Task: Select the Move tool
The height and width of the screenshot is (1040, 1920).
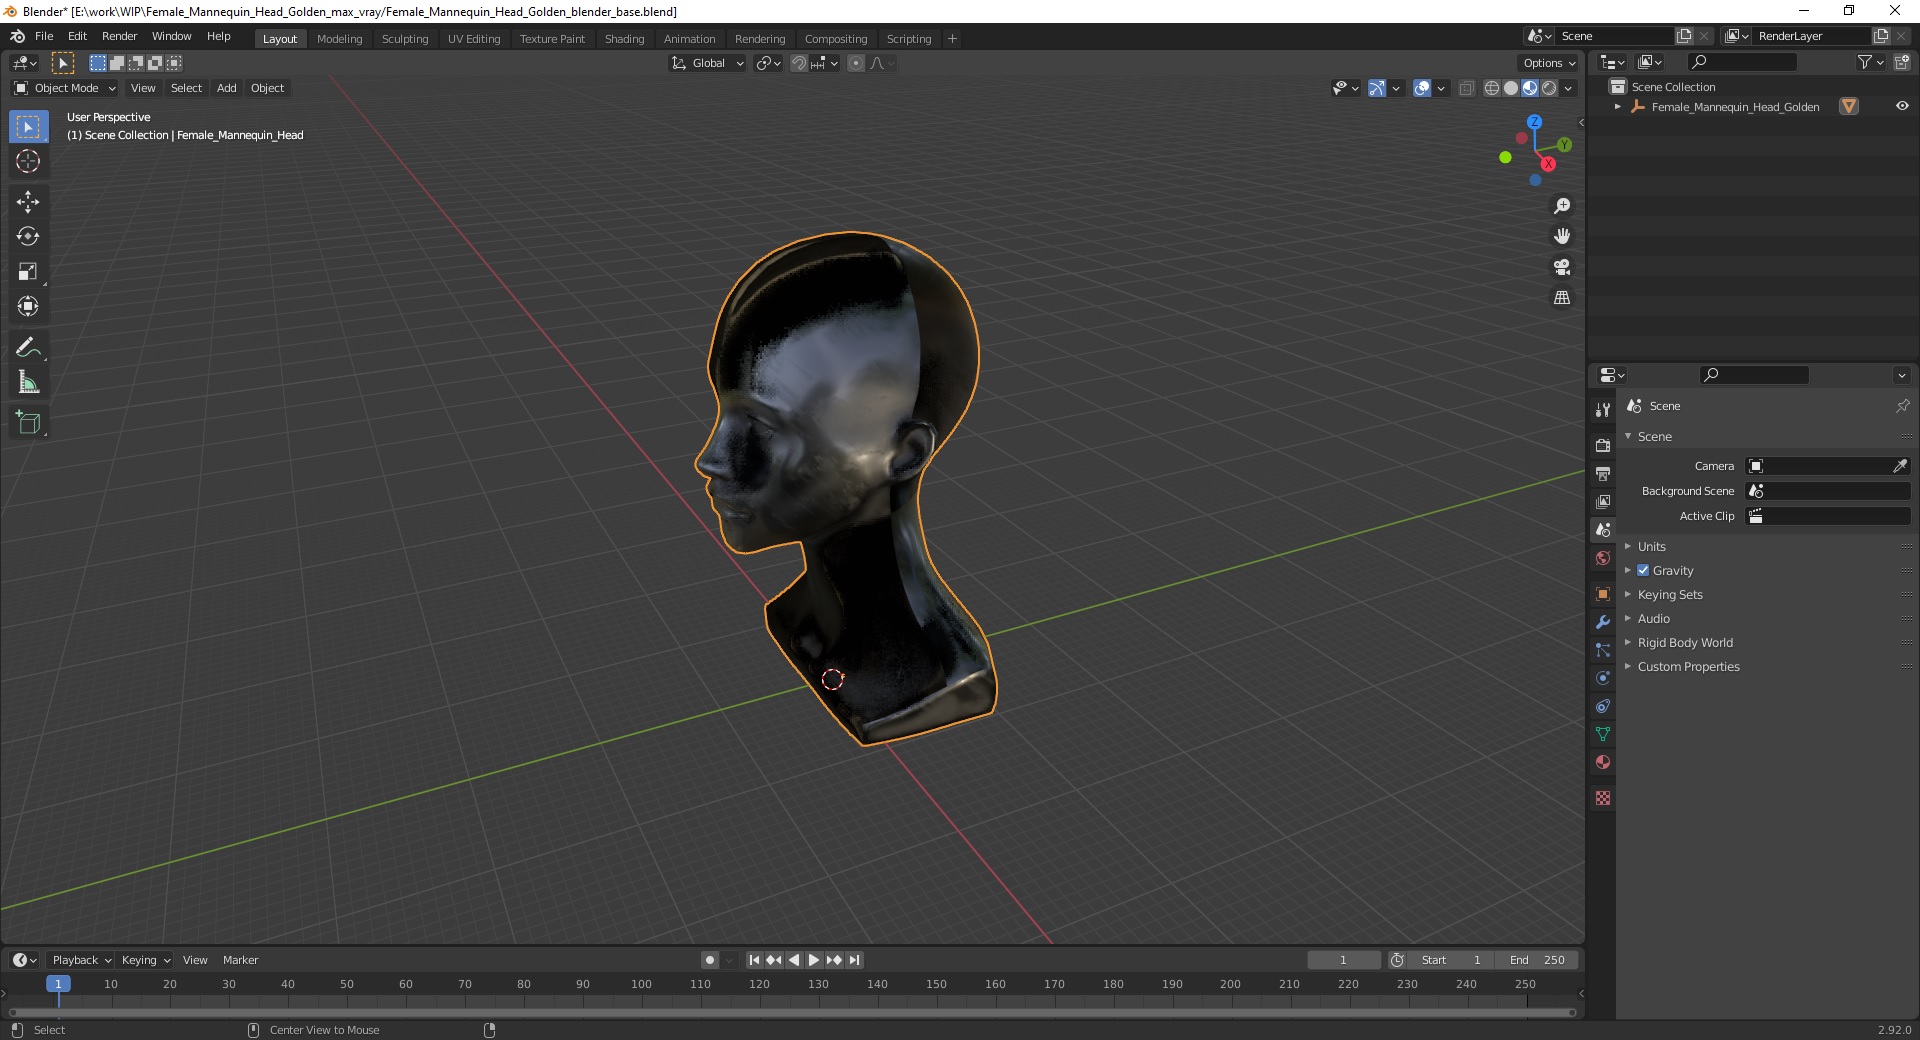Action: (x=28, y=202)
